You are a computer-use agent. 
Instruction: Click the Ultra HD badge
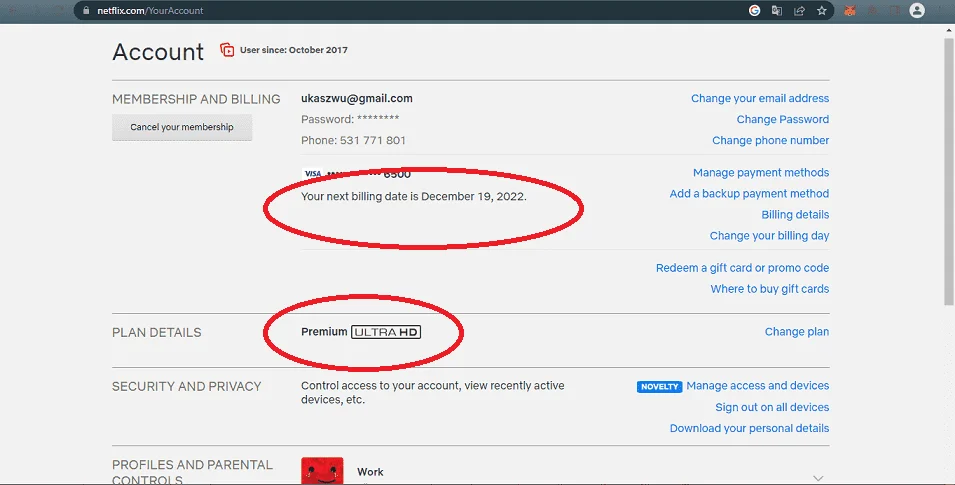coord(386,332)
